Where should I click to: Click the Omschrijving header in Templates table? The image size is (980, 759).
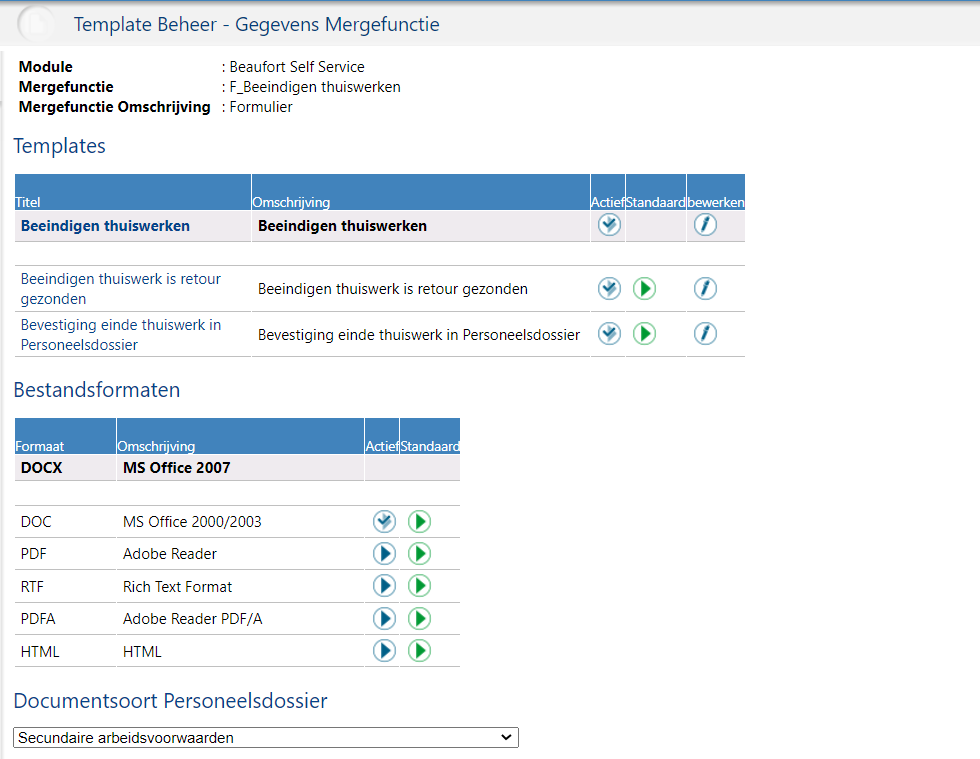click(x=421, y=192)
